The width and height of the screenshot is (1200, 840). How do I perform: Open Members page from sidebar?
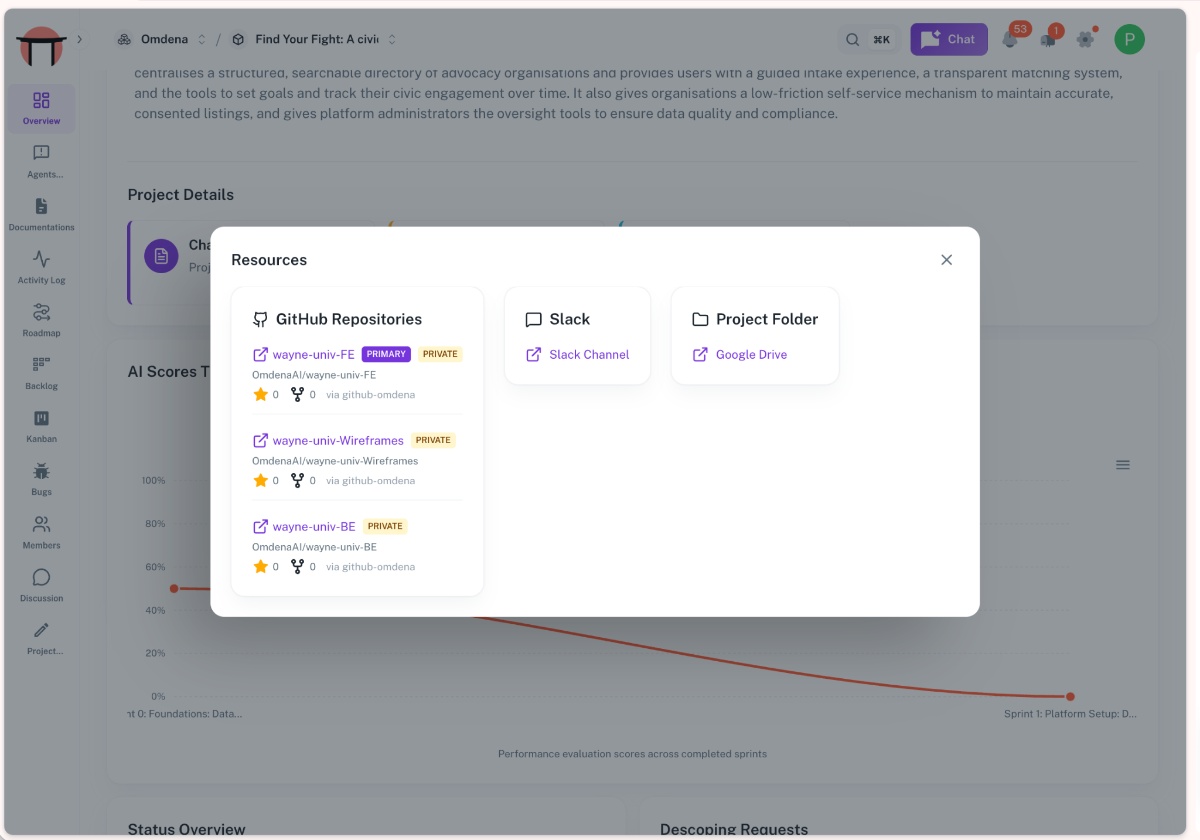(41, 532)
